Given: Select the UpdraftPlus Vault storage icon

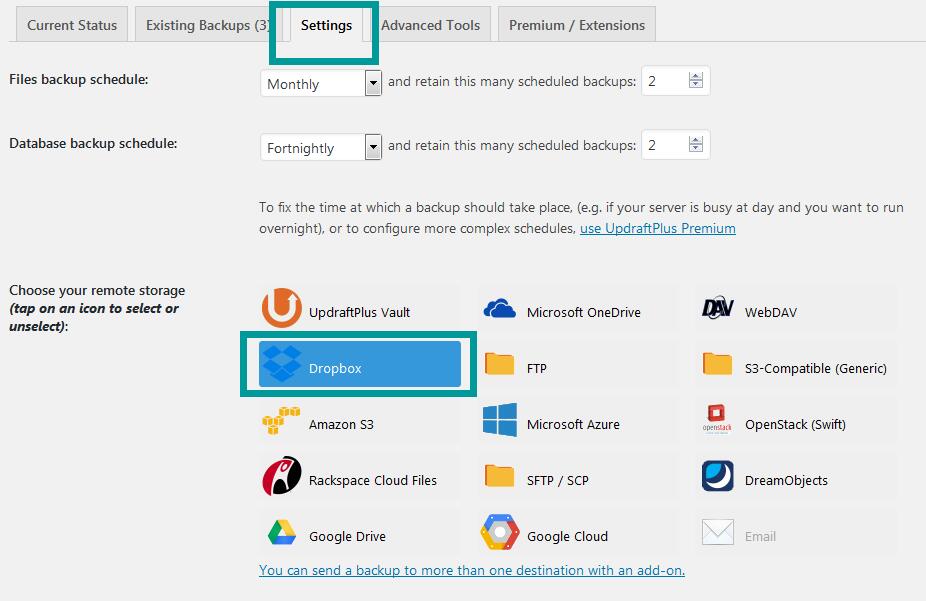Looking at the screenshot, I should (x=281, y=309).
